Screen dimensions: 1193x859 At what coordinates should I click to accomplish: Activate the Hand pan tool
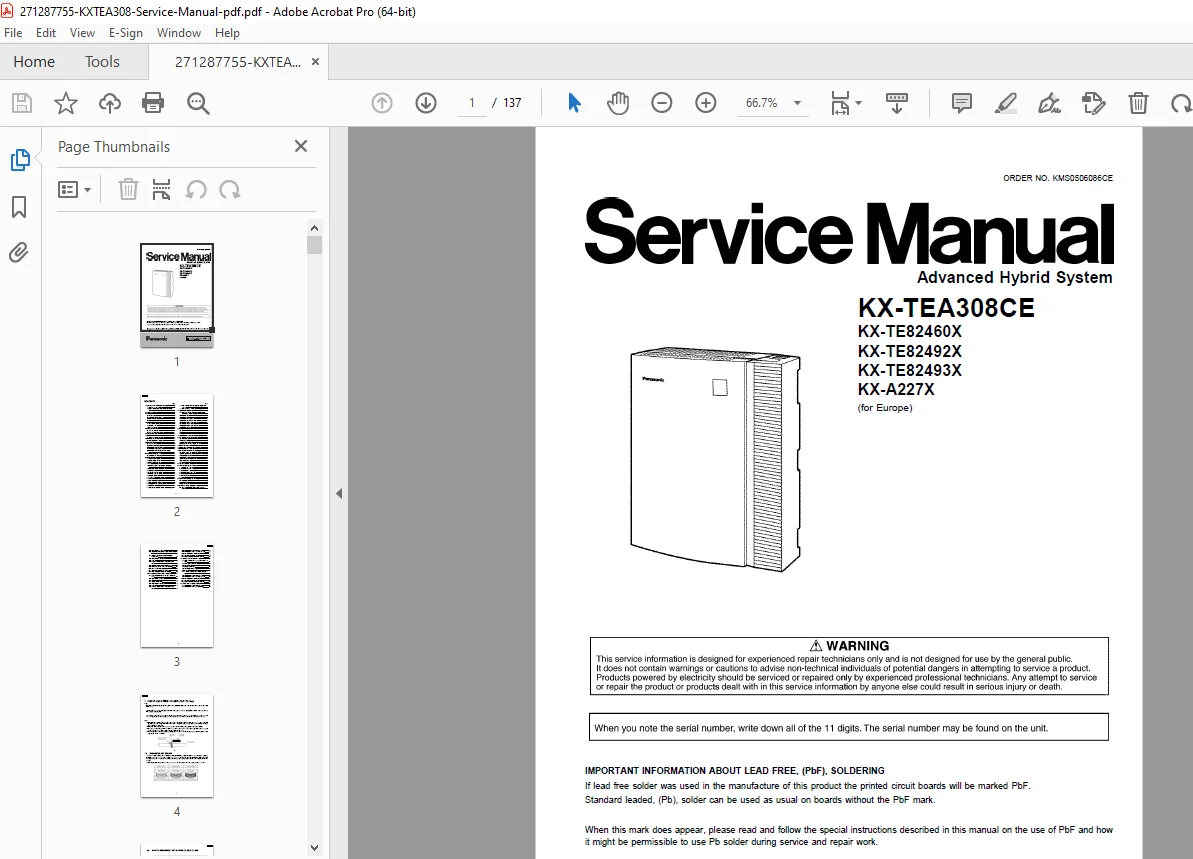618,103
